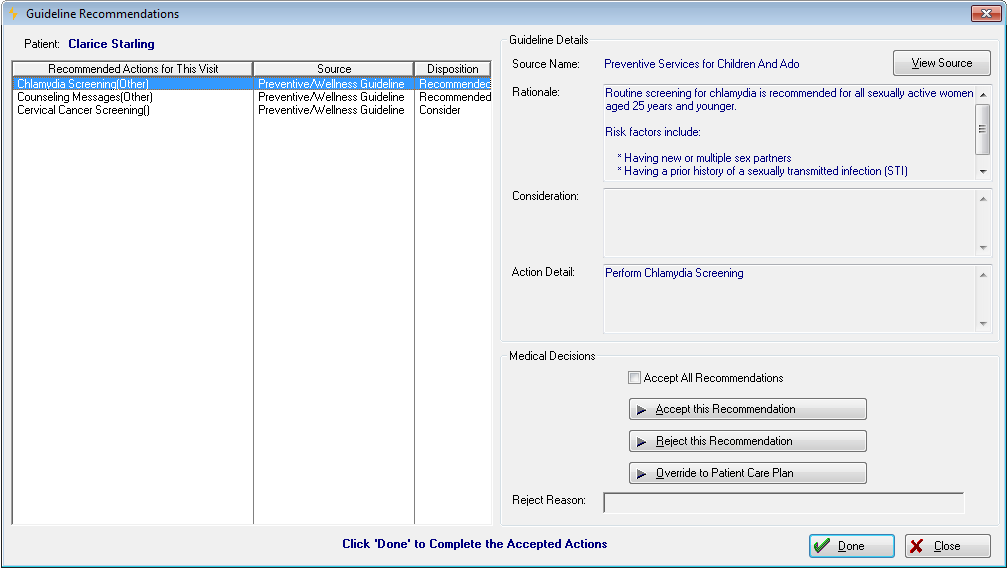
Task: Click Action Detail scrollbar down arrow
Action: click(982, 323)
